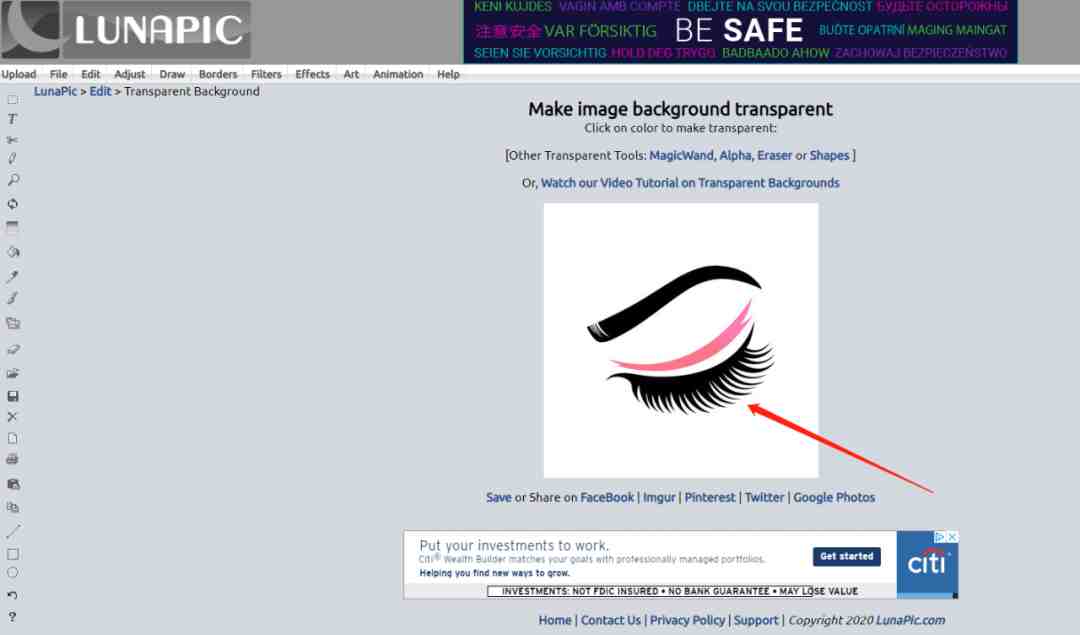Open the MagicWand transparent tool link
Image resolution: width=1080 pixels, height=635 pixels.
pyautogui.click(x=681, y=156)
